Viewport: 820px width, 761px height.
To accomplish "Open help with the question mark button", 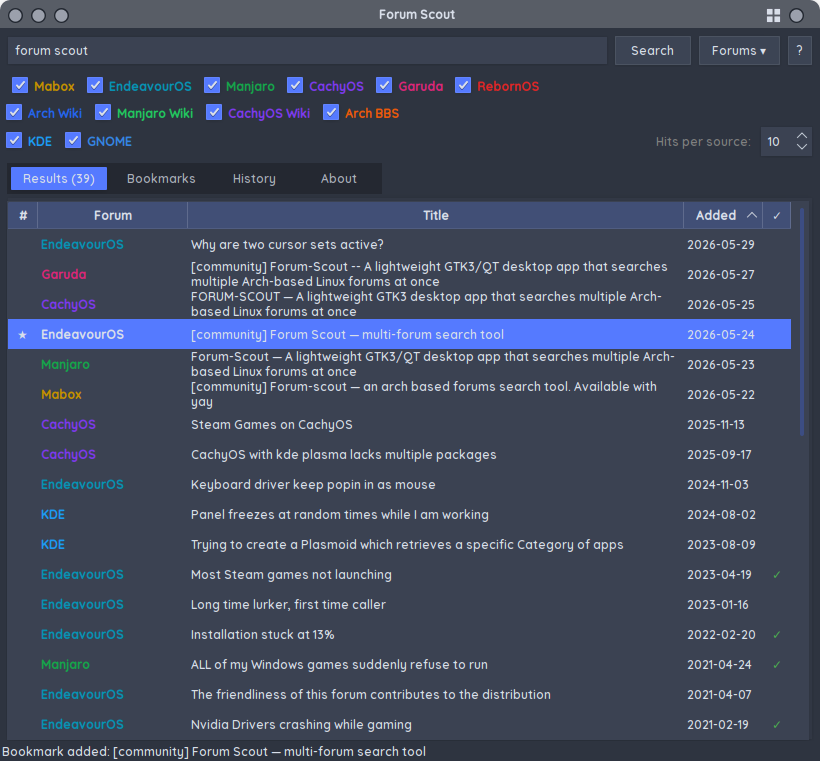I will coord(799,51).
